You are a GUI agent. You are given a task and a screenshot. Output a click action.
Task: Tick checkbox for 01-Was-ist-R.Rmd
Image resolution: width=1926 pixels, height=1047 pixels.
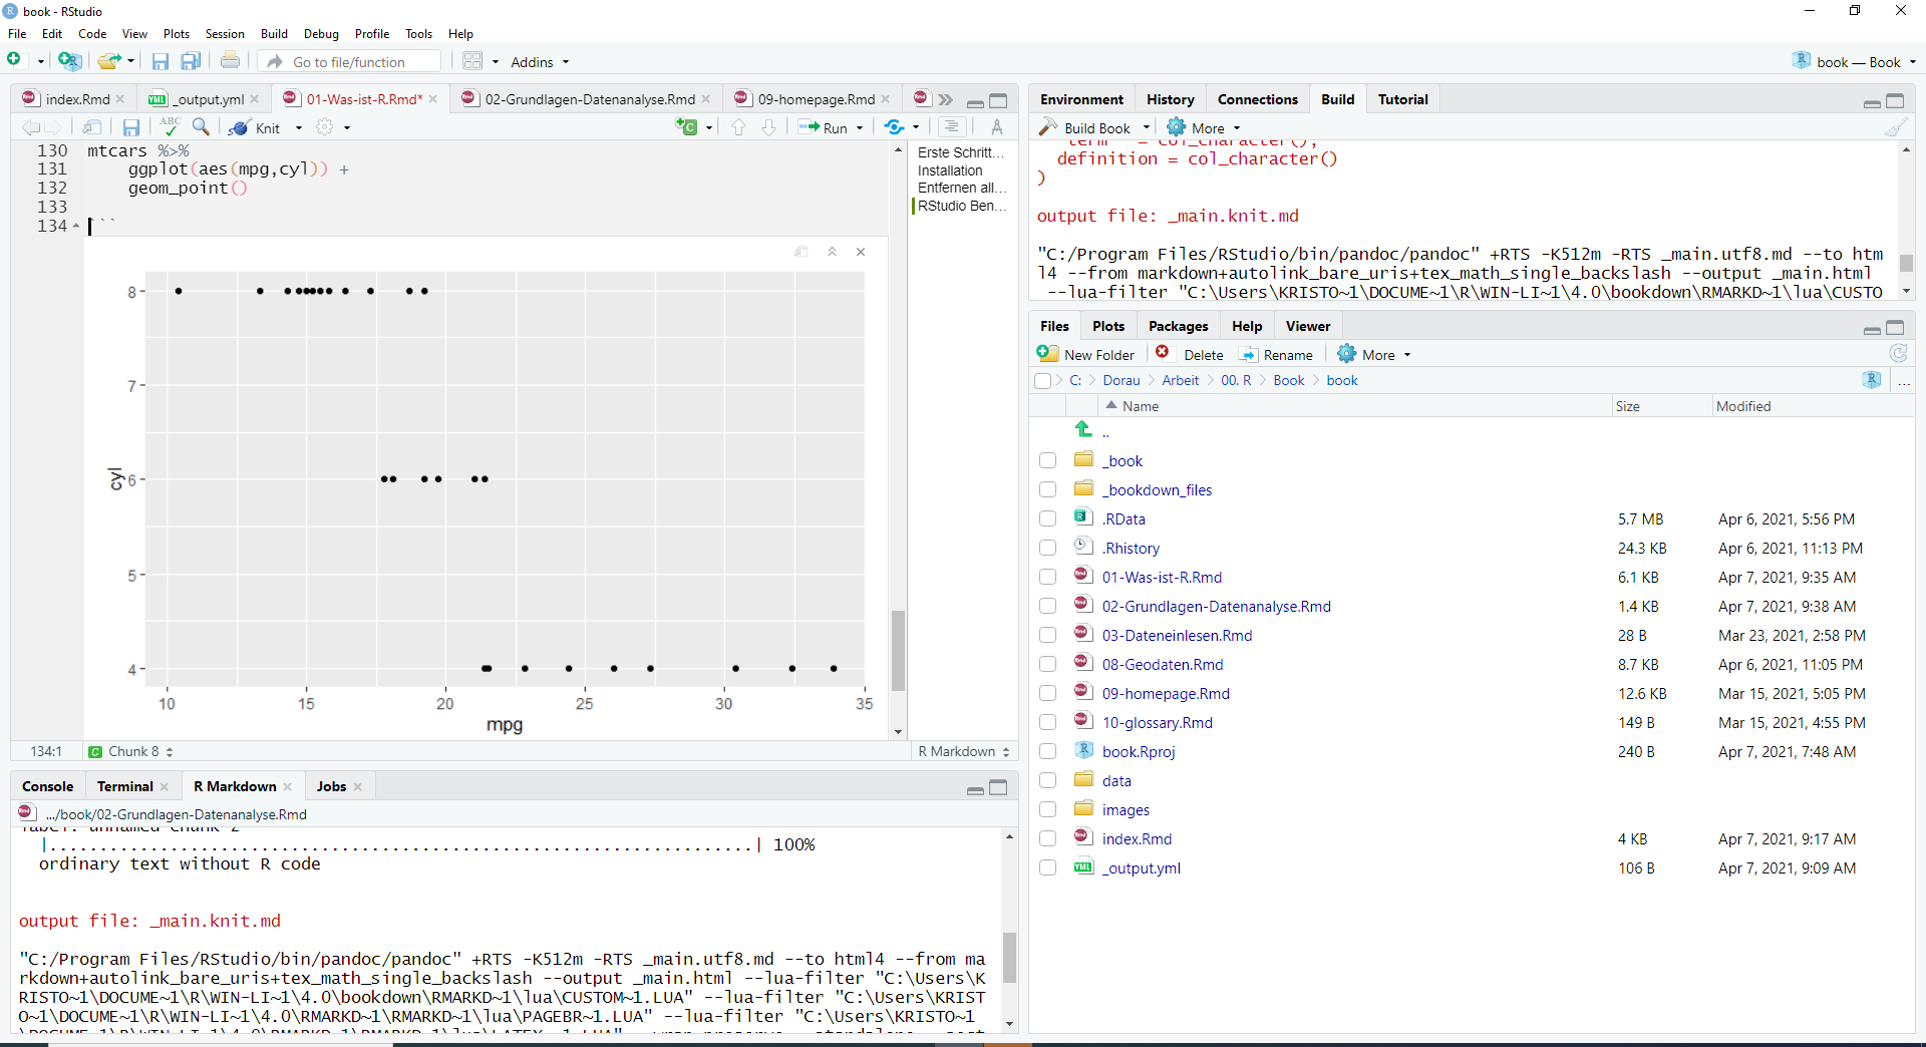tap(1047, 577)
